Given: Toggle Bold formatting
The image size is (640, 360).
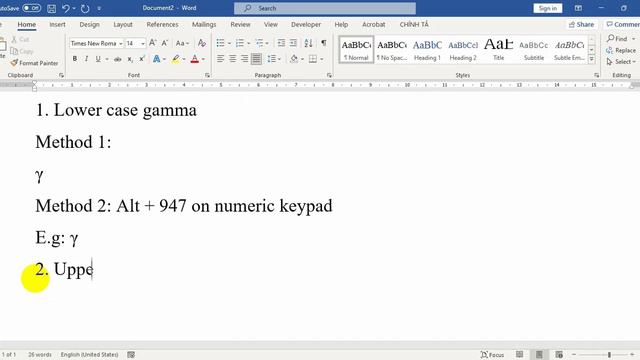Looking at the screenshot, I should point(75,59).
